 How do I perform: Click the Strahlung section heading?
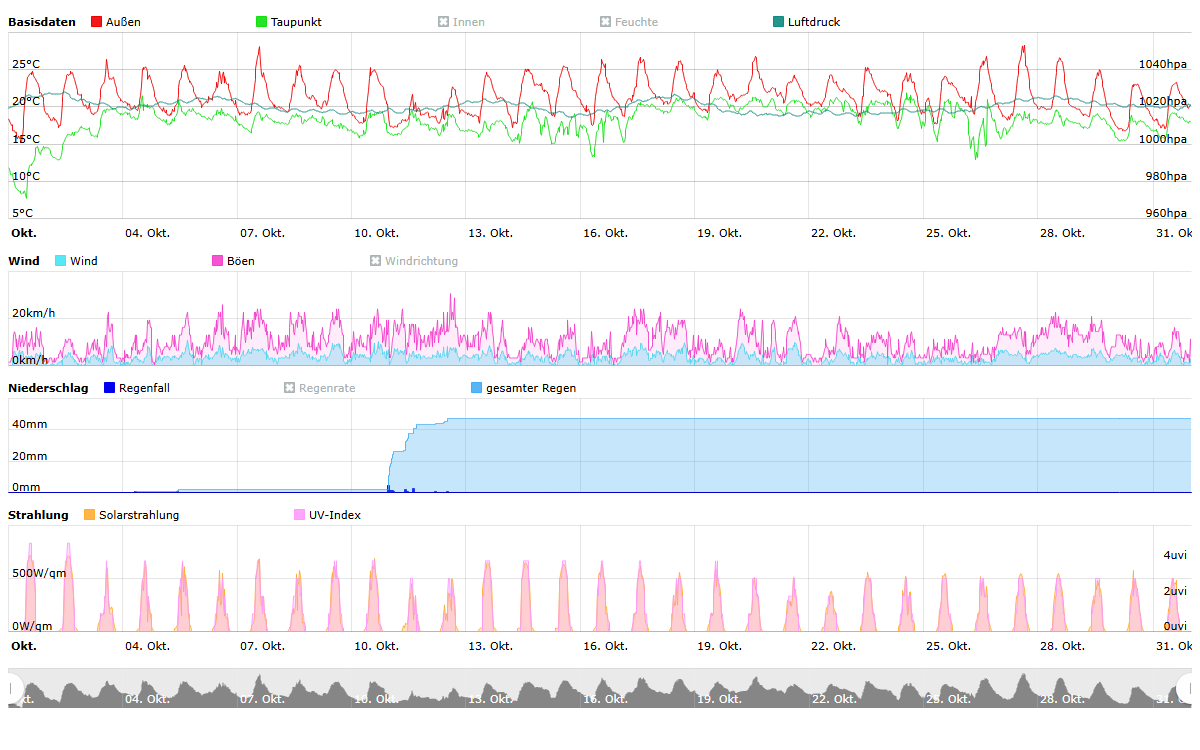click(38, 515)
